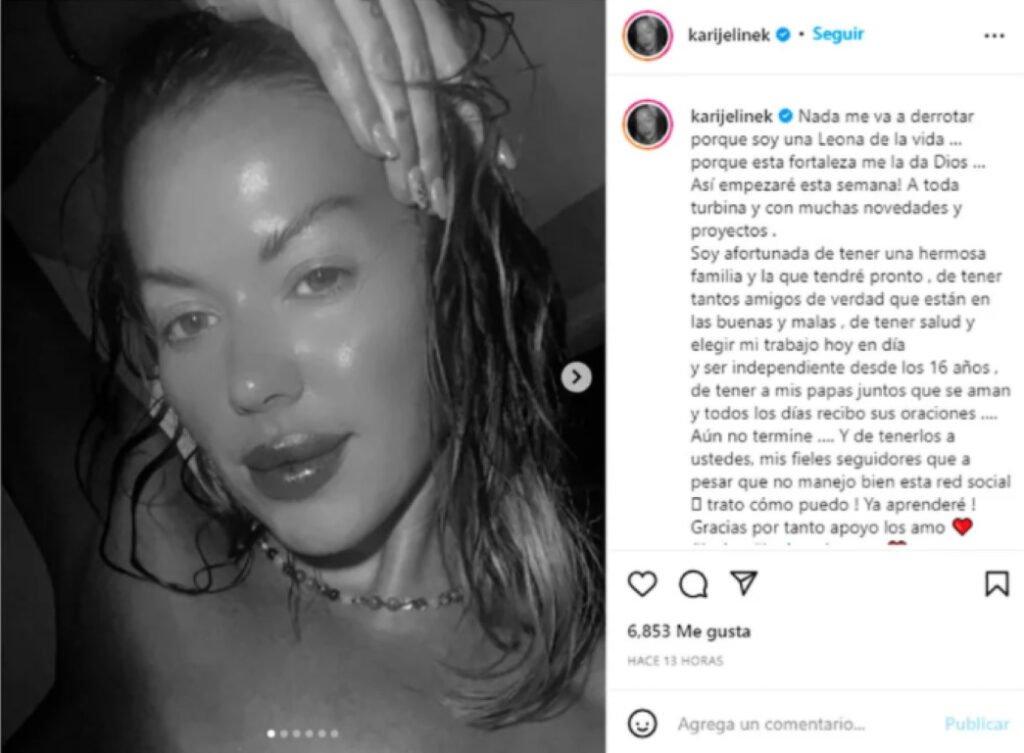Image resolution: width=1024 pixels, height=753 pixels.
Task: Open the emoji picker smiley icon
Action: click(642, 724)
